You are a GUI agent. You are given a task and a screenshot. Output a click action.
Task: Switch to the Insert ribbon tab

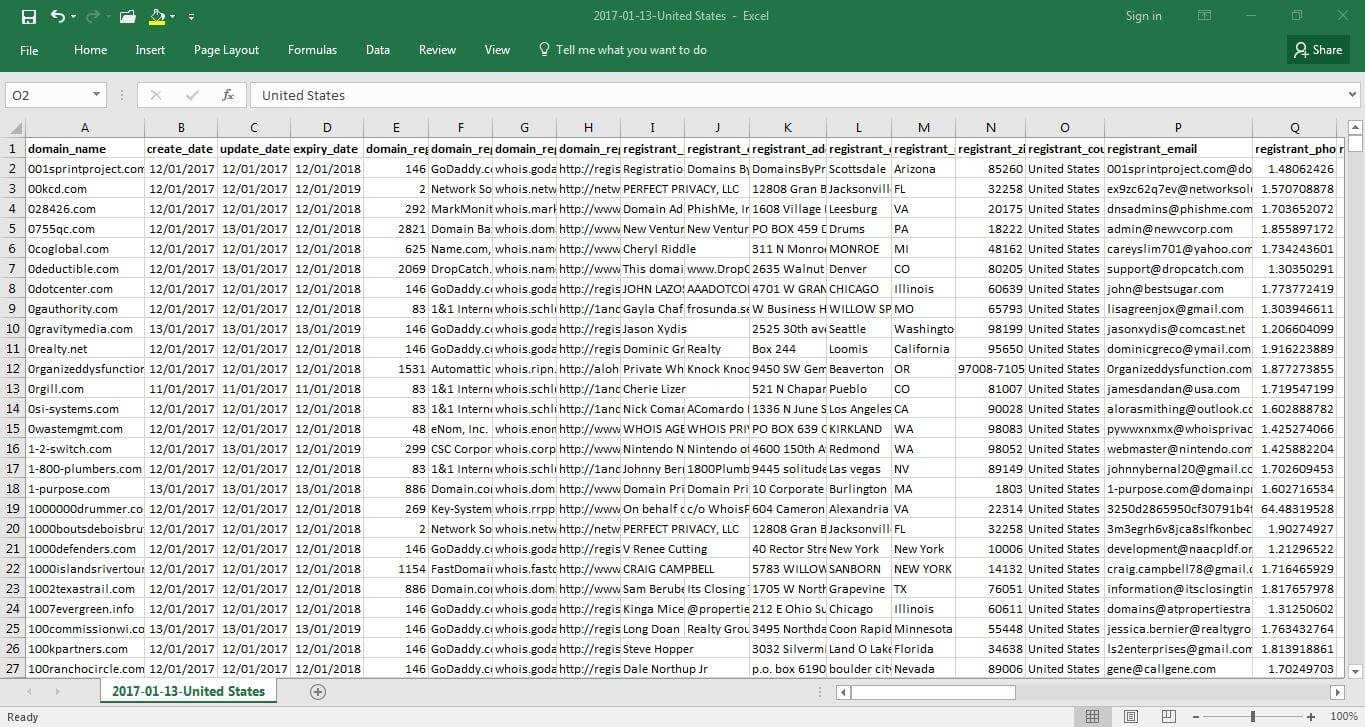(150, 50)
